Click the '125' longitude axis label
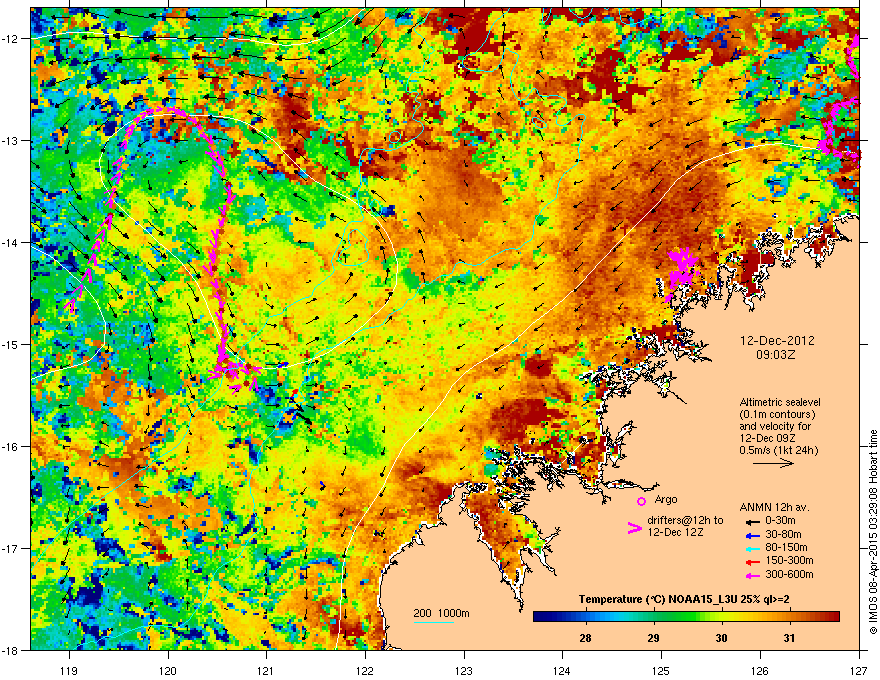 pos(661,670)
